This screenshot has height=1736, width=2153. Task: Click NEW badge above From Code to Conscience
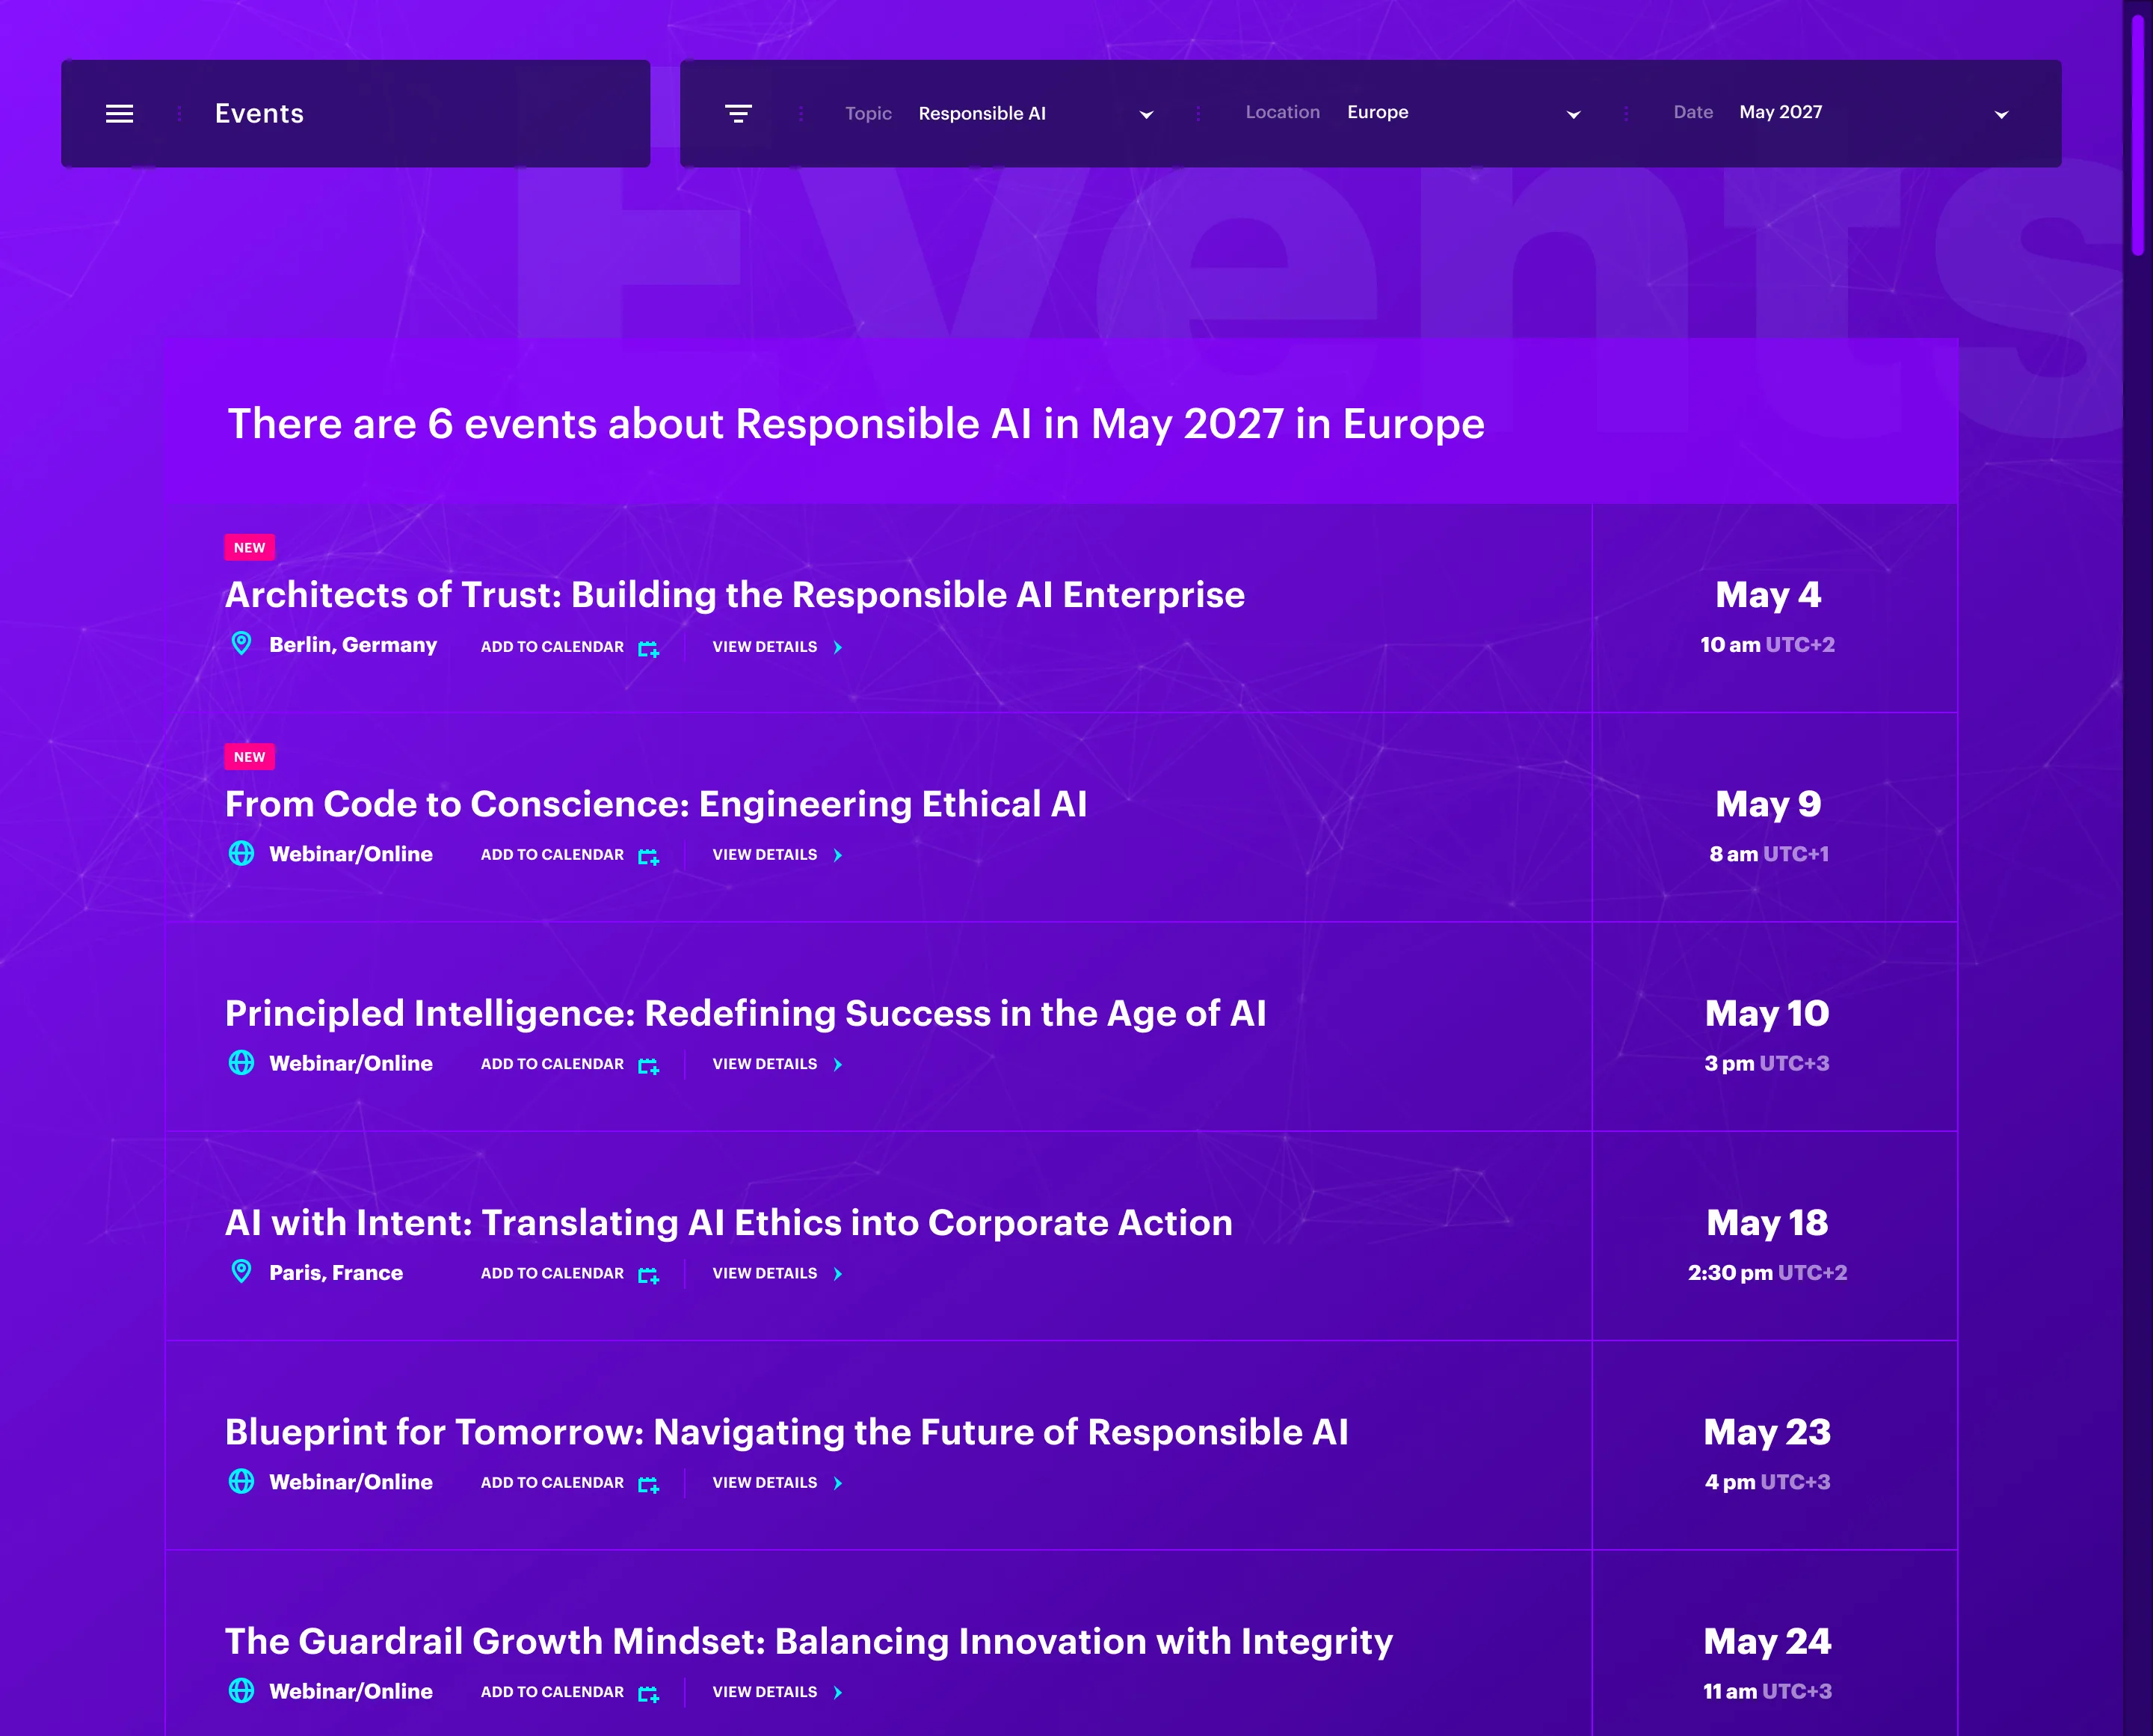(x=250, y=757)
